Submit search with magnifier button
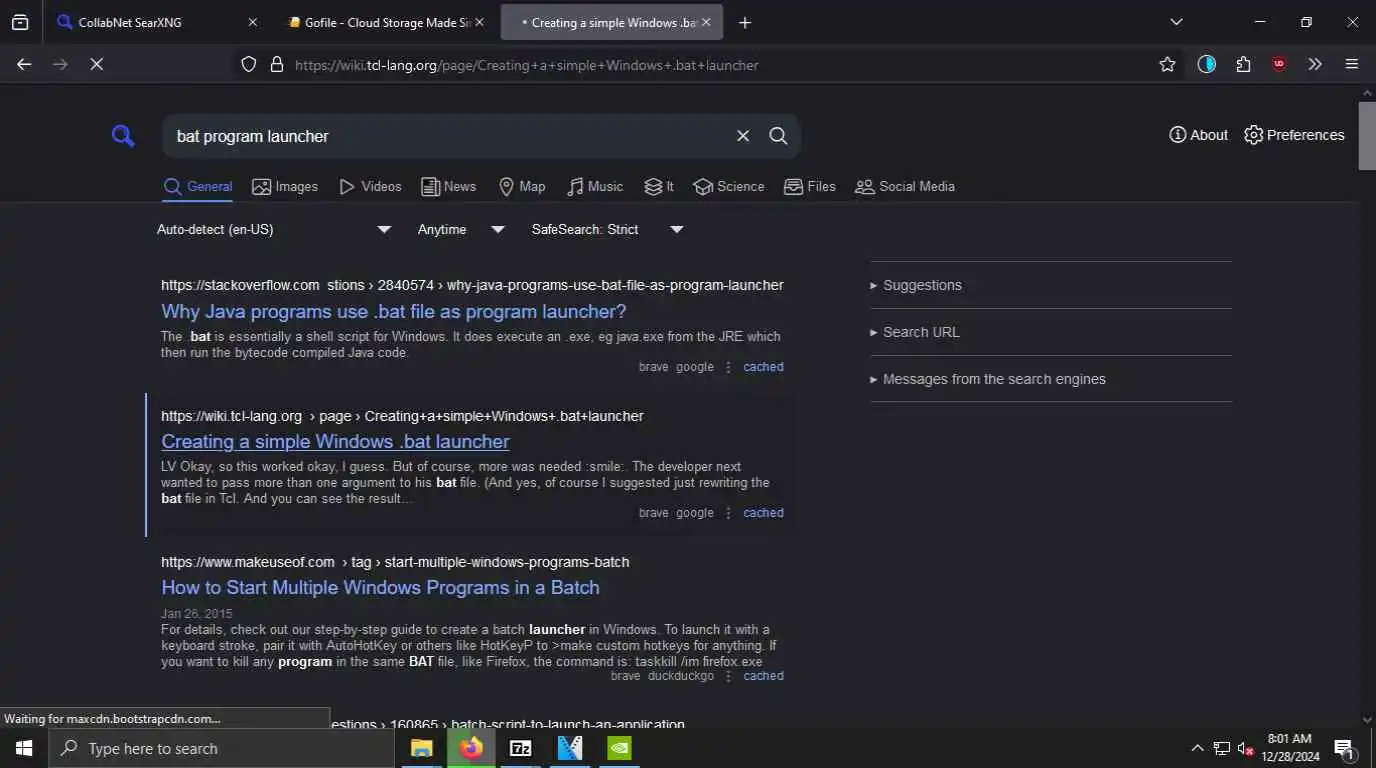 coord(778,136)
